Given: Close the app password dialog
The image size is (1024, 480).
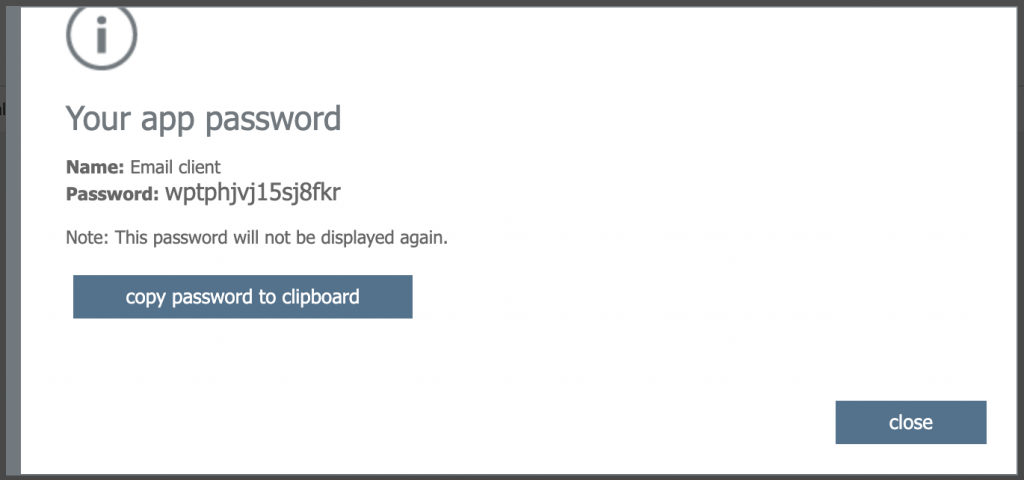Looking at the screenshot, I should click(x=910, y=422).
